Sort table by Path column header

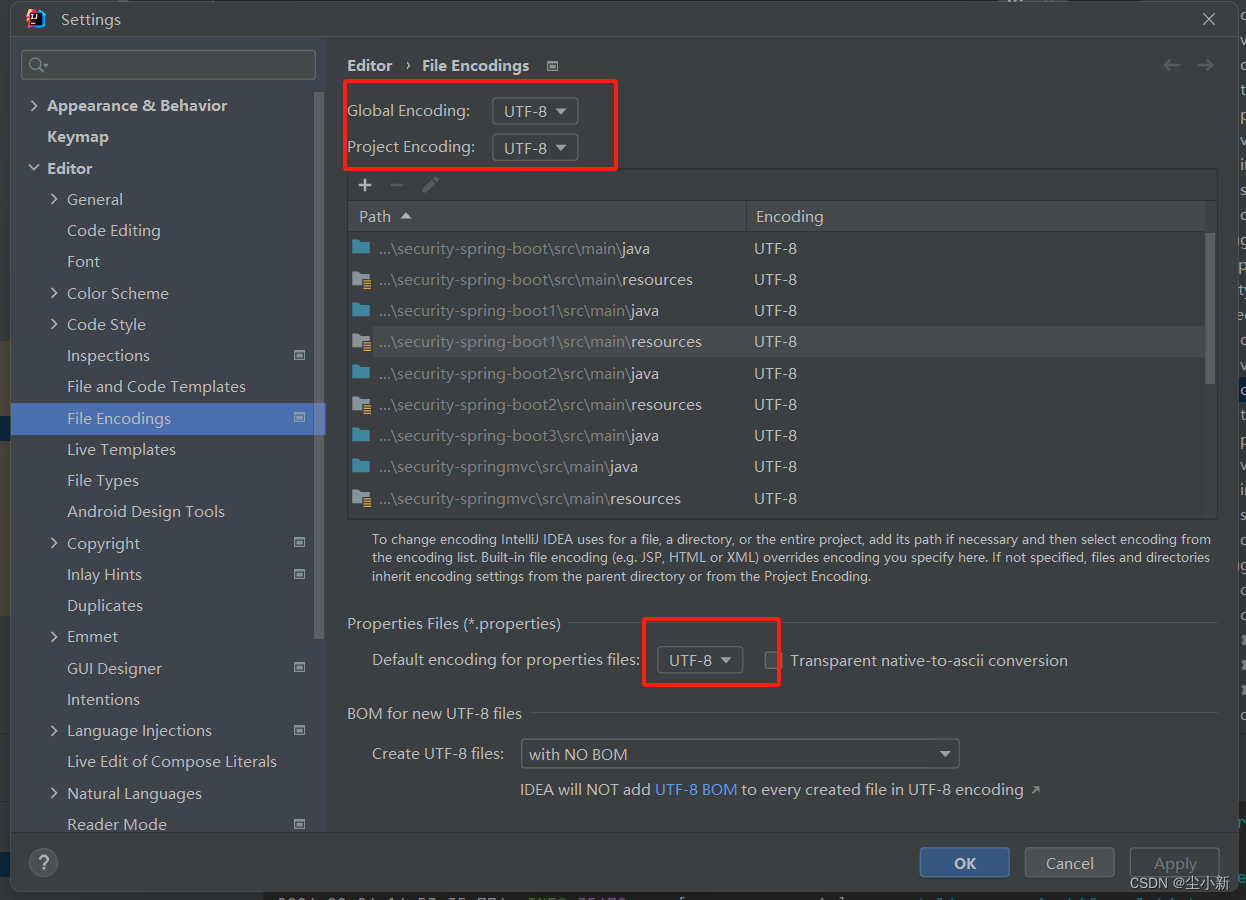[x=547, y=216]
